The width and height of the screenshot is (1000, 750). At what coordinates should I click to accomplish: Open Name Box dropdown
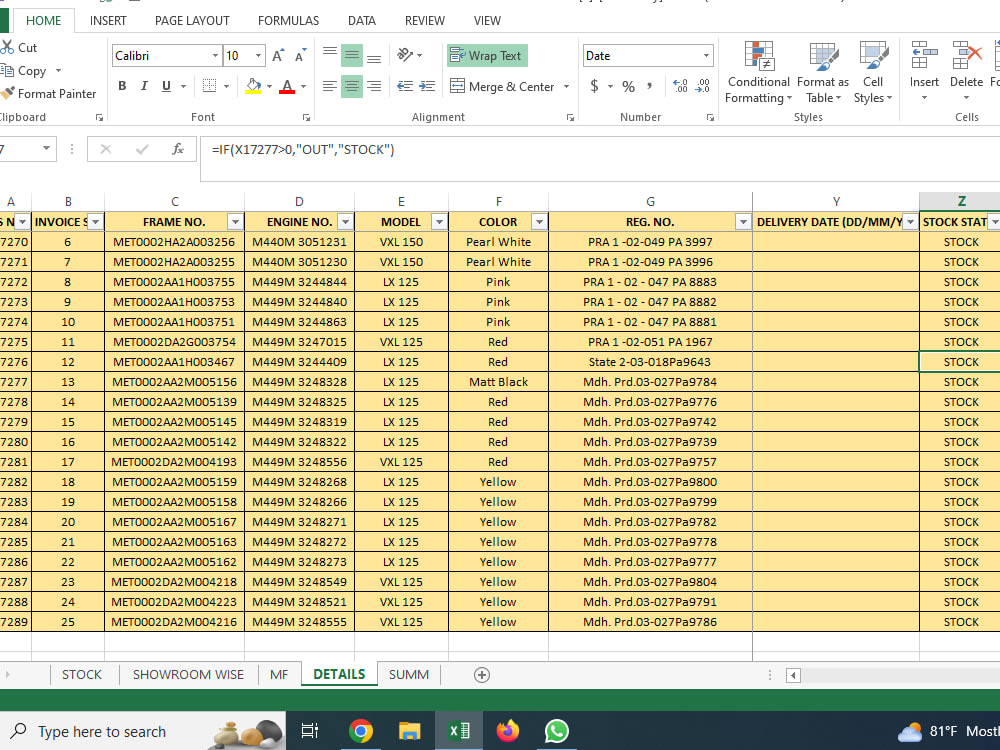[x=47, y=149]
